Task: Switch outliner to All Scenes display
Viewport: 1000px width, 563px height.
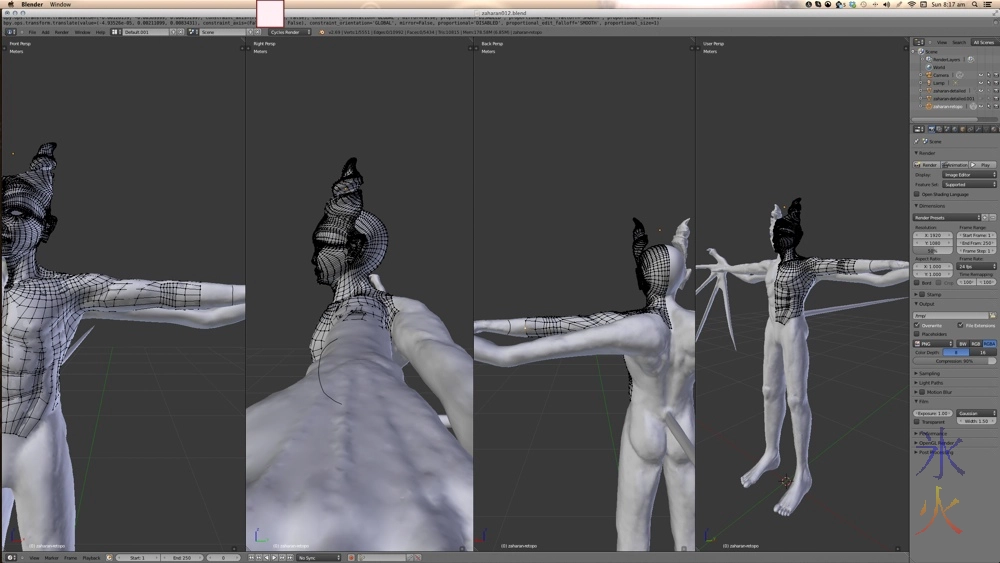Action: pyautogui.click(x=983, y=42)
